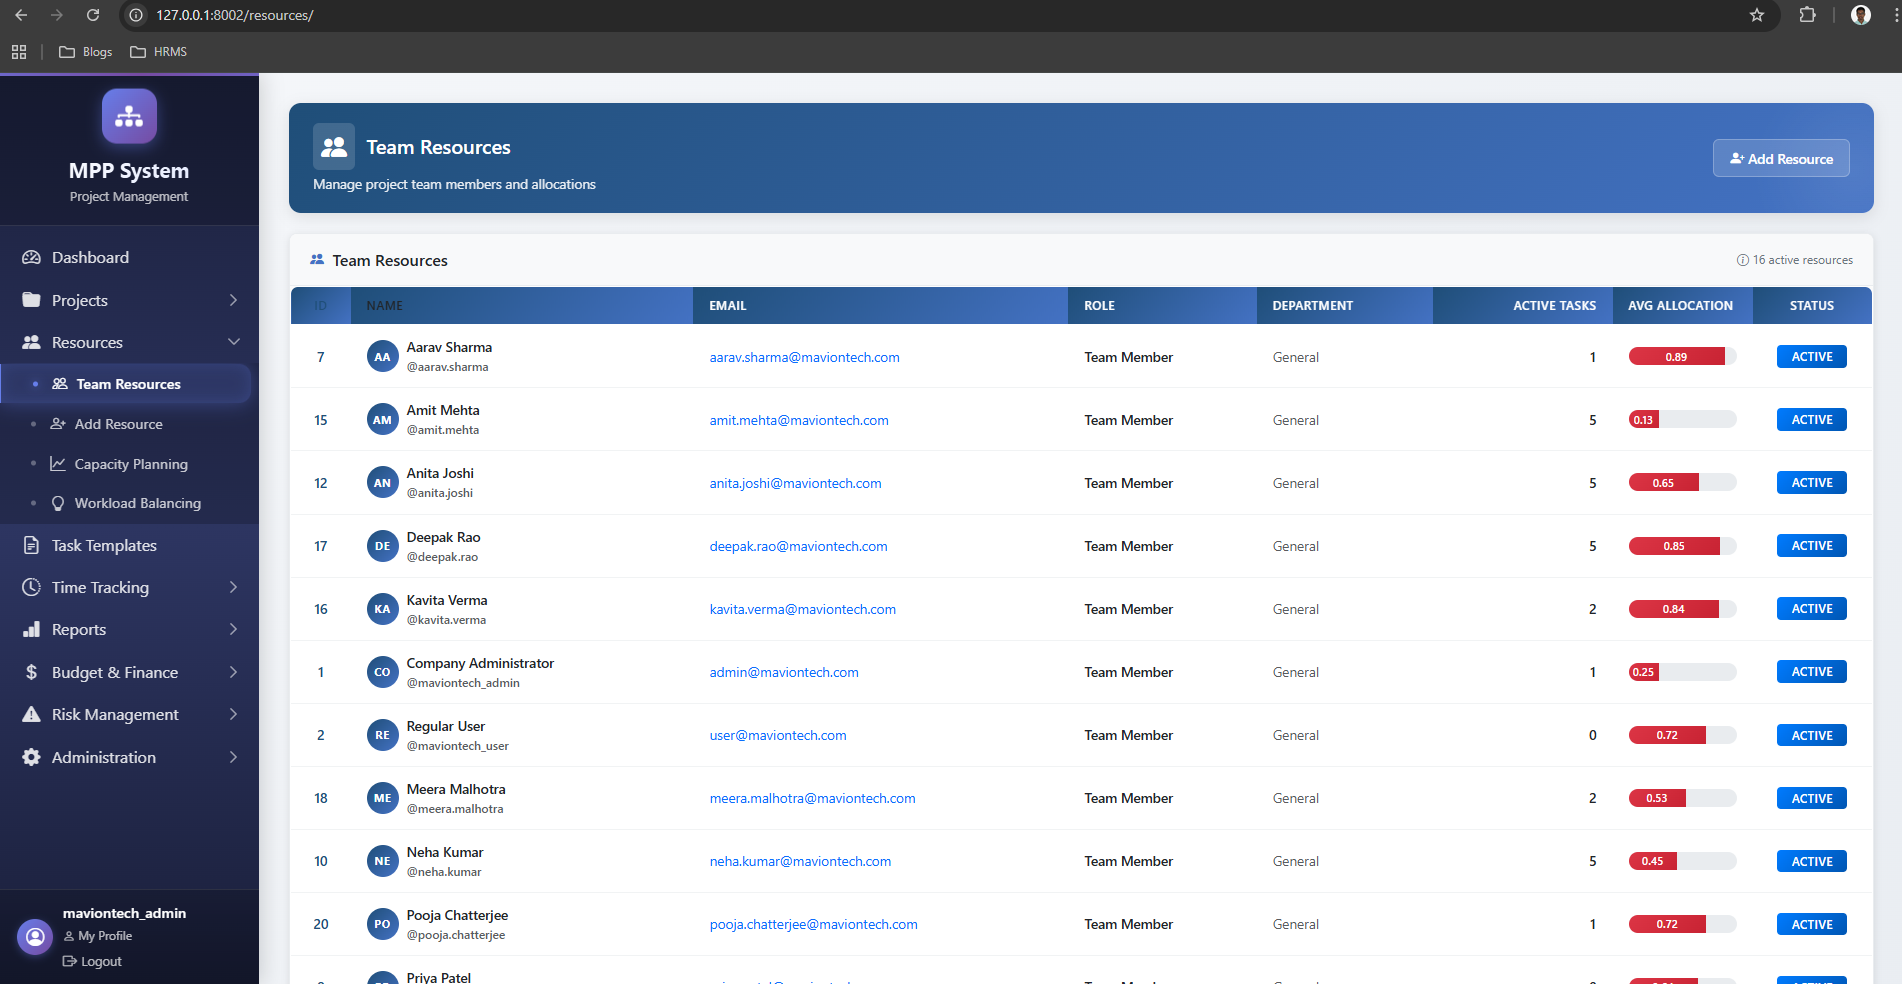Click the maviontech_admin user avatar icon
1902x984 pixels.
pos(35,937)
